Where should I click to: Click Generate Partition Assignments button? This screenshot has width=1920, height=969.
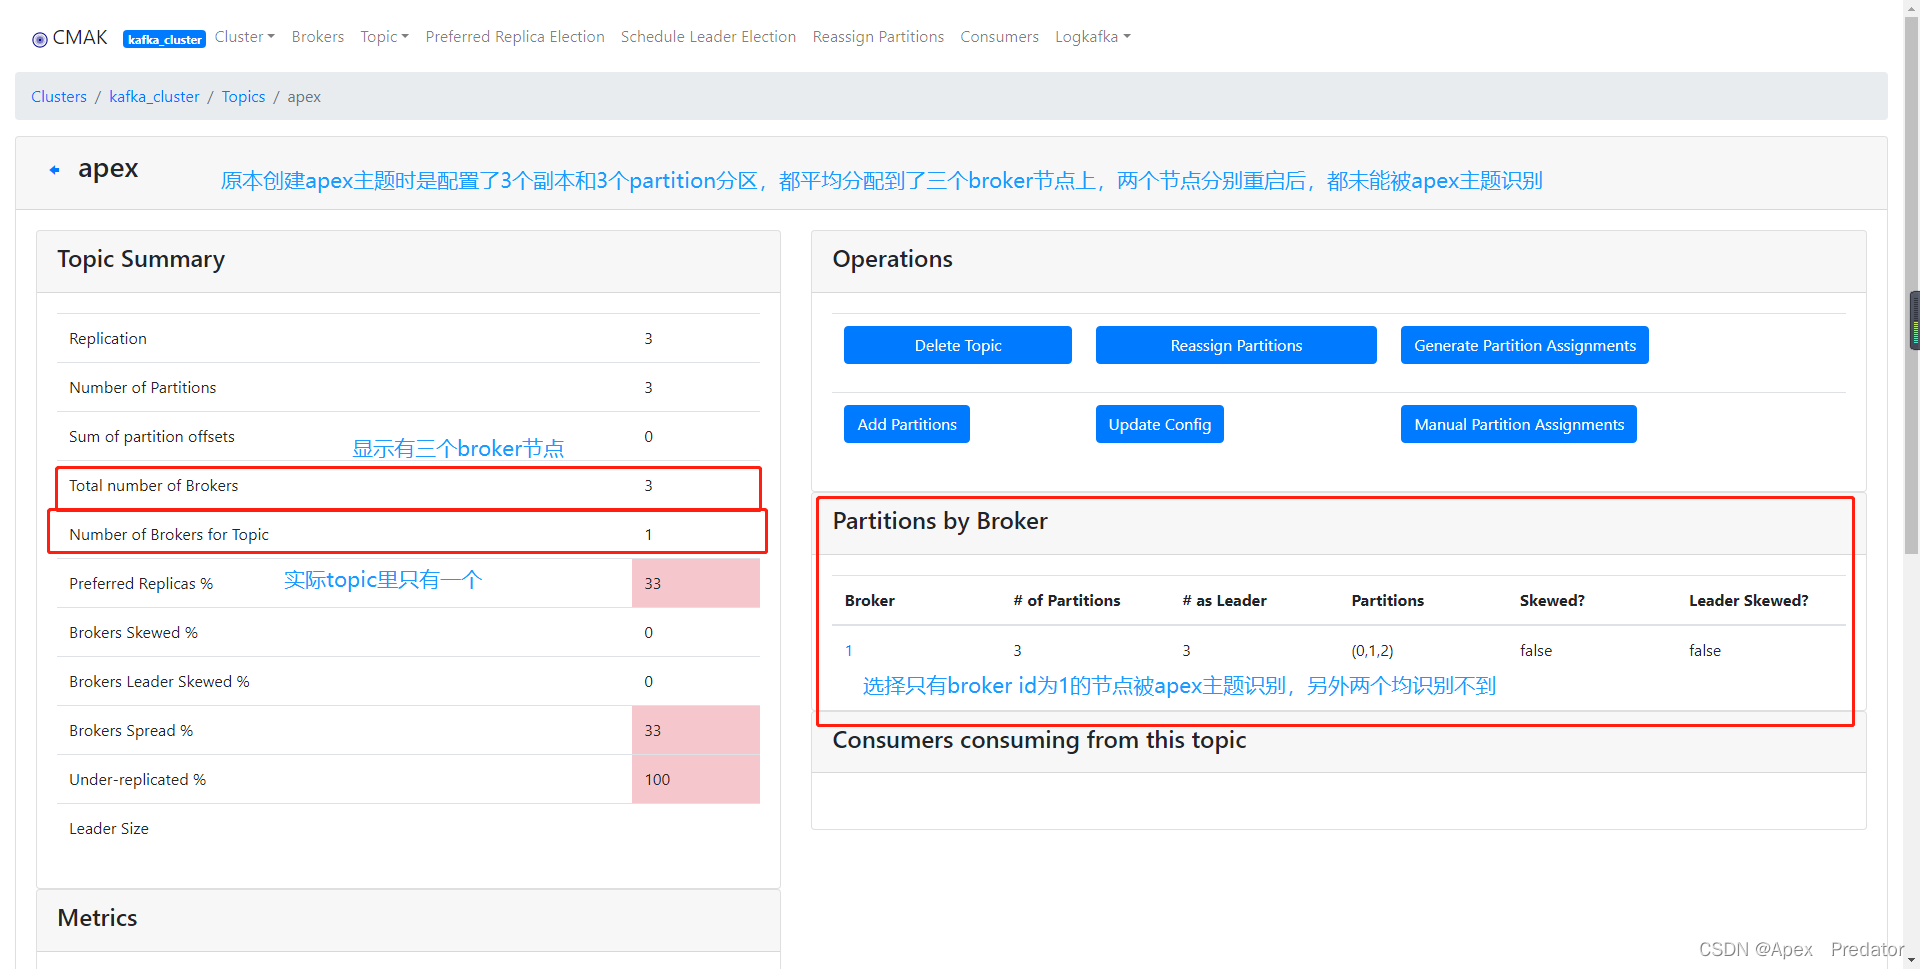coord(1525,345)
